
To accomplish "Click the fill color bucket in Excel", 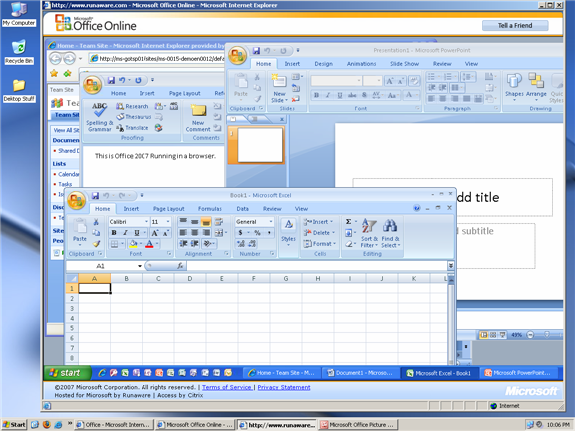I will 133,244.
